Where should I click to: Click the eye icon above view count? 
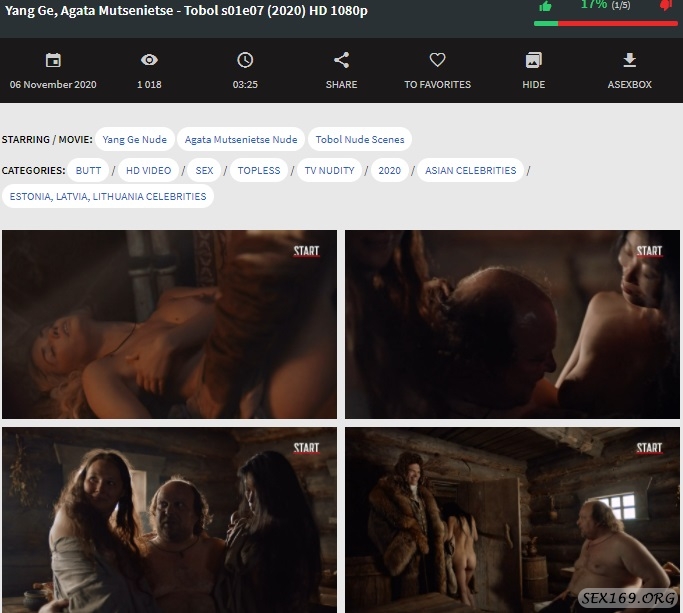click(149, 60)
